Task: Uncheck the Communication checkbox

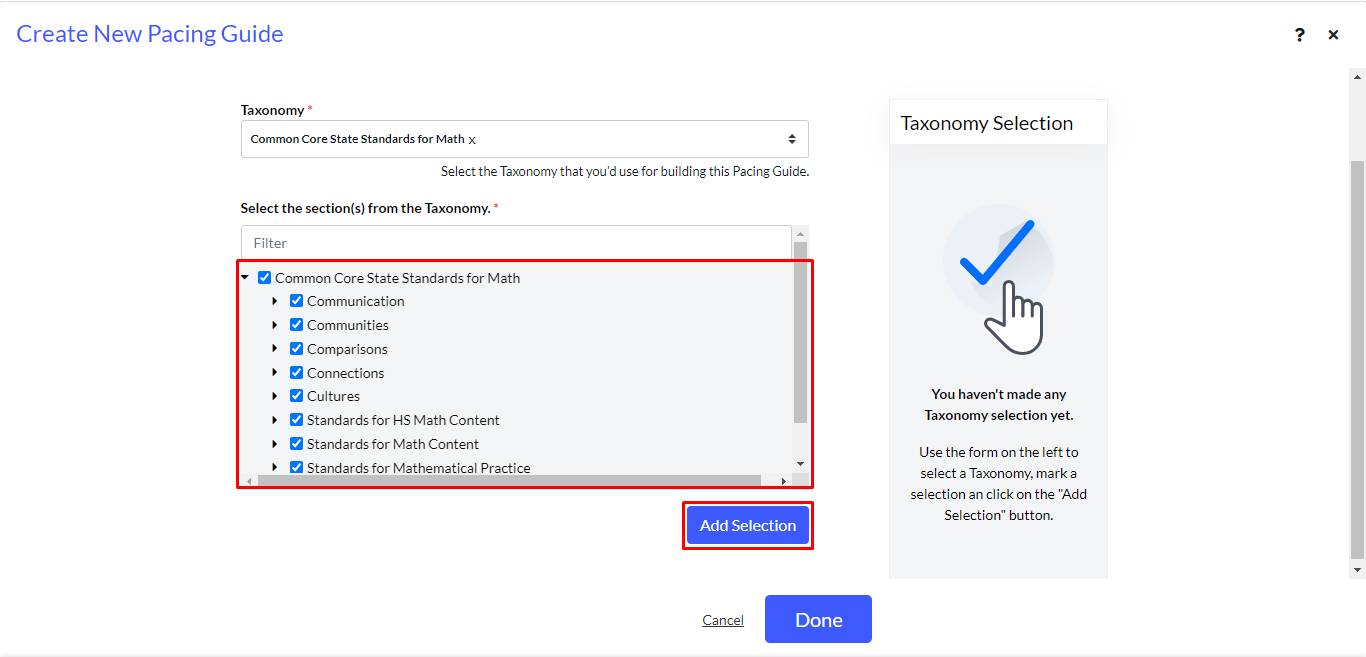Action: tap(297, 301)
